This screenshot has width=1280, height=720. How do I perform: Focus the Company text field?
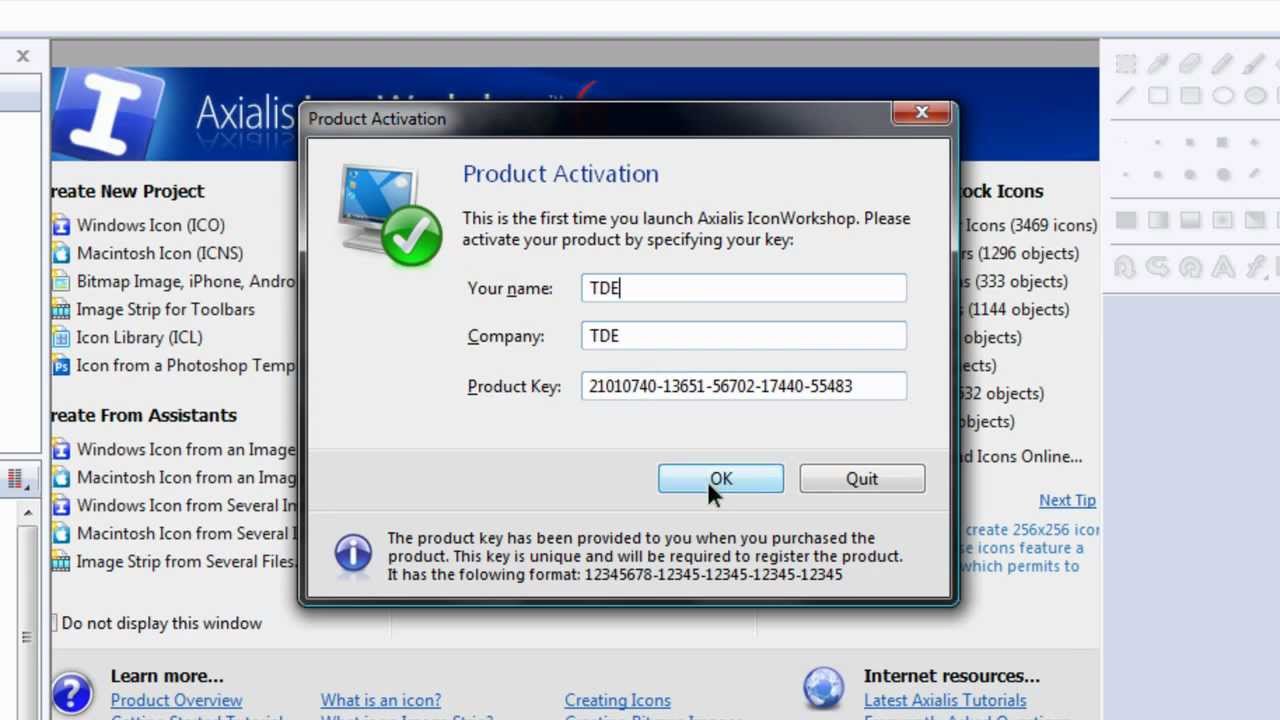coord(743,336)
